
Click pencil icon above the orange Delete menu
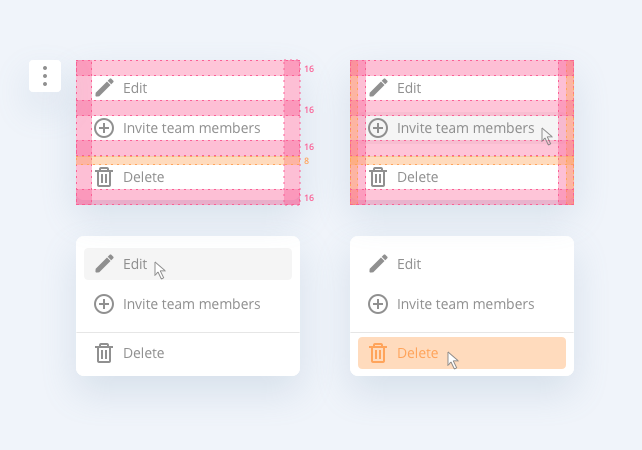(378, 264)
